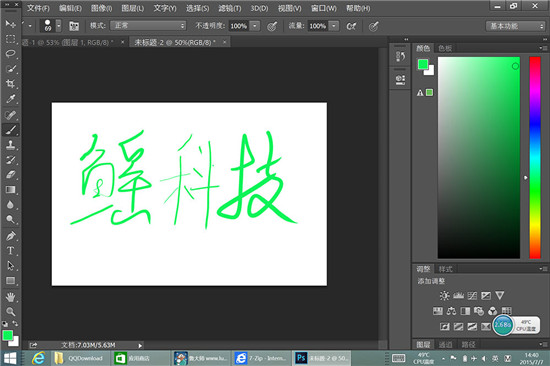Select the Path Selection tool
Viewport: 550px width, 366px height.
click(11, 266)
